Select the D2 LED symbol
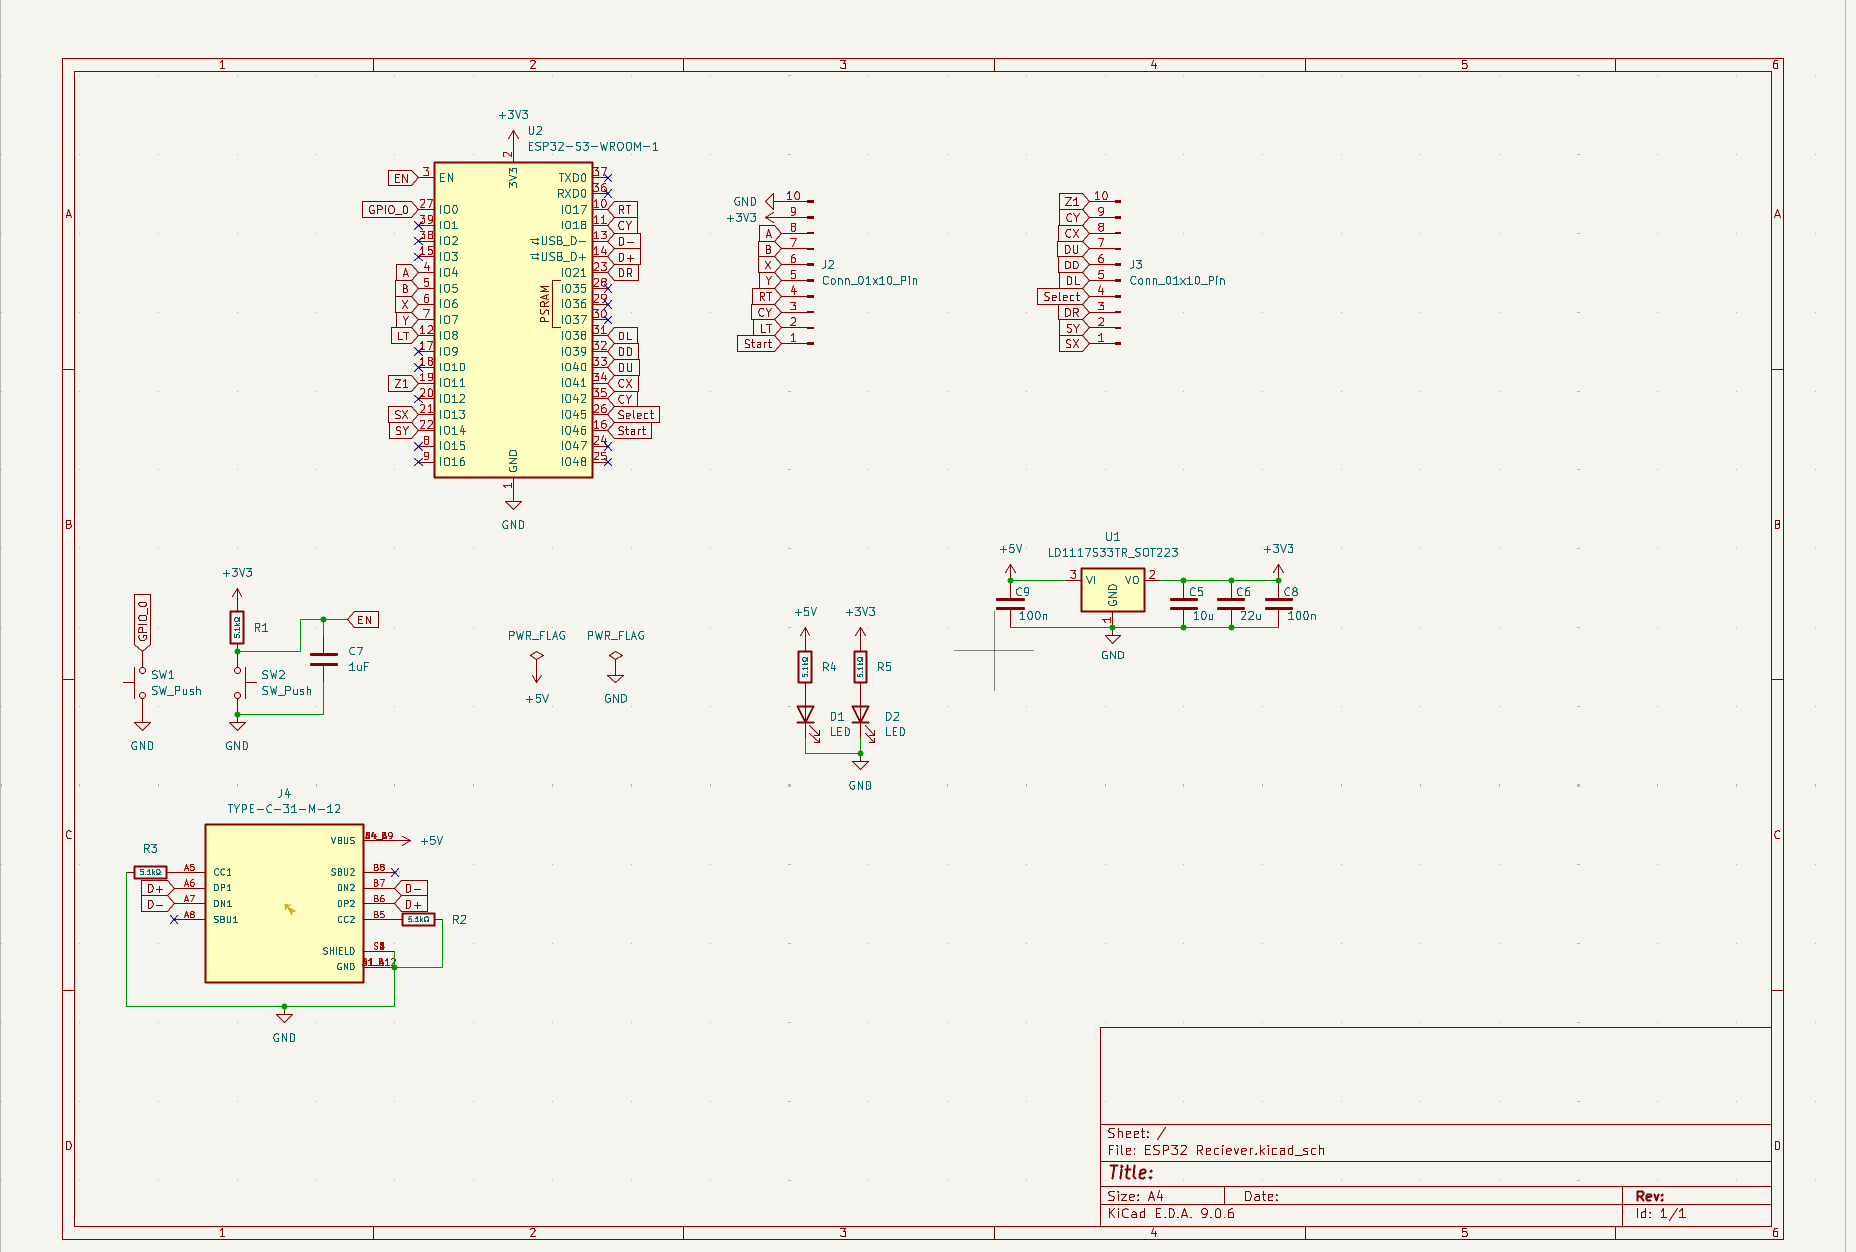 click(860, 715)
